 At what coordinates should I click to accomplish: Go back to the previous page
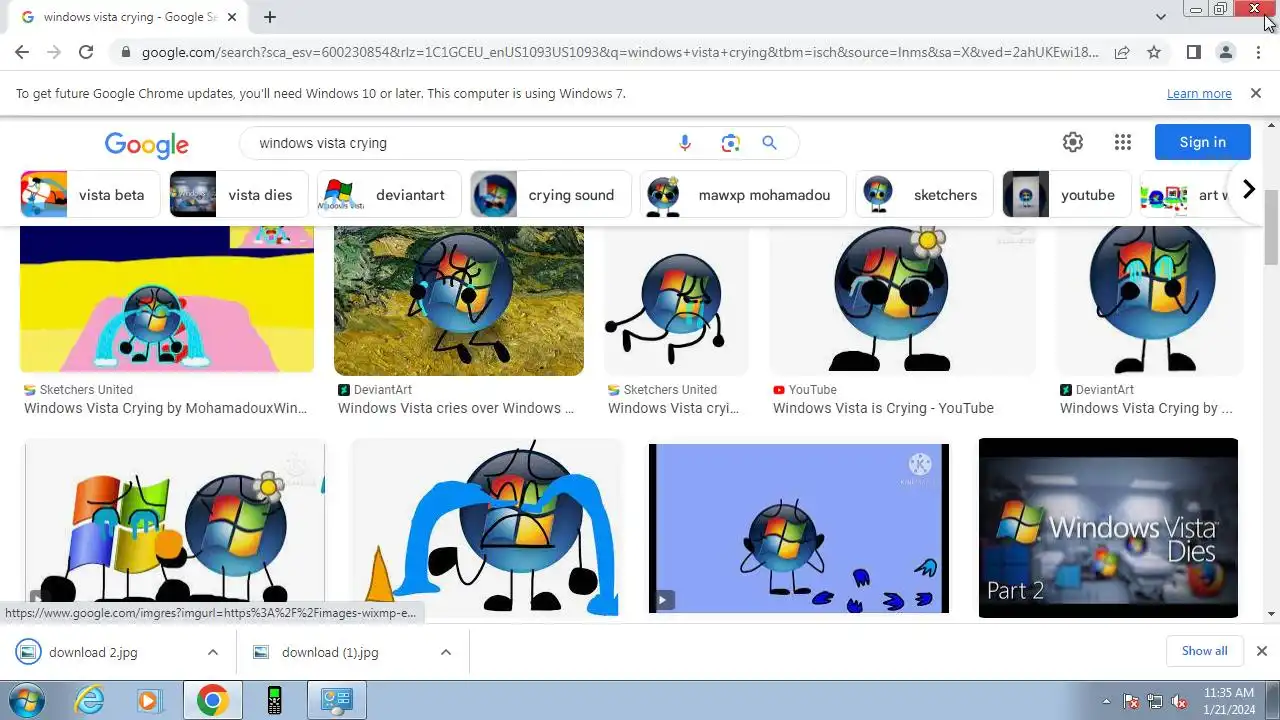(22, 52)
